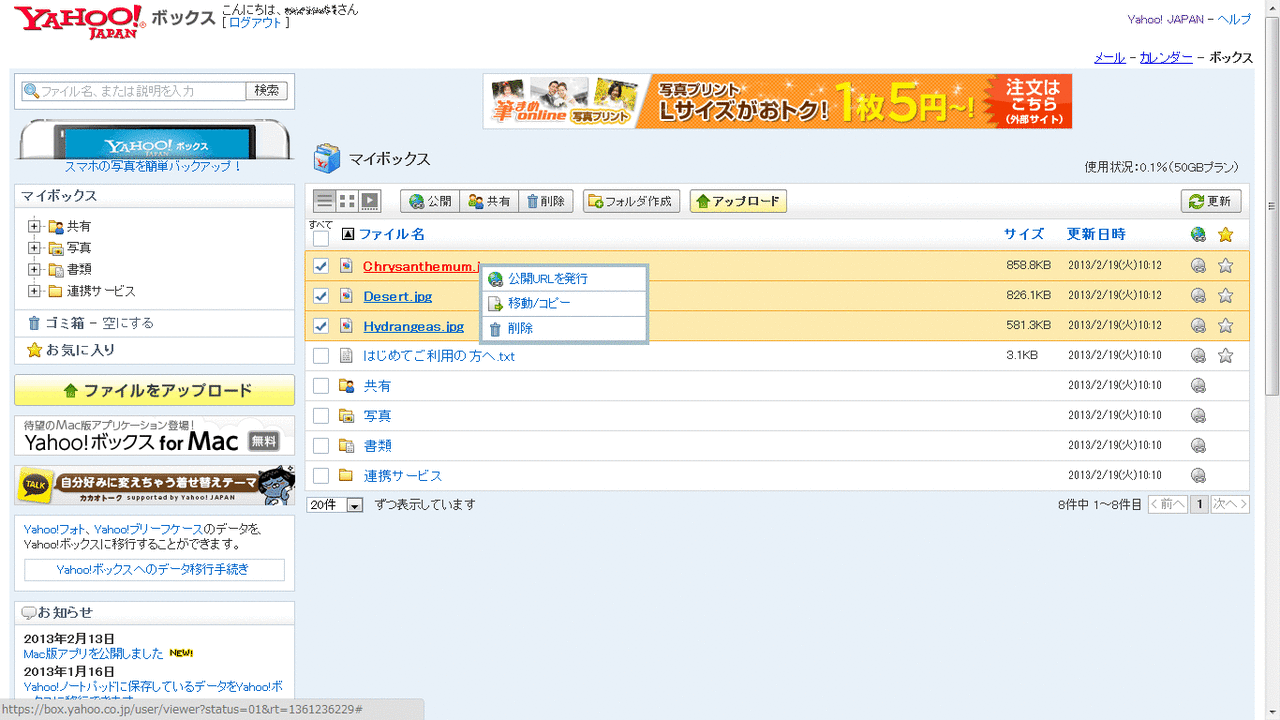Expand the 連携サービス tree node in sidebar
This screenshot has width=1280, height=720.
(34, 291)
